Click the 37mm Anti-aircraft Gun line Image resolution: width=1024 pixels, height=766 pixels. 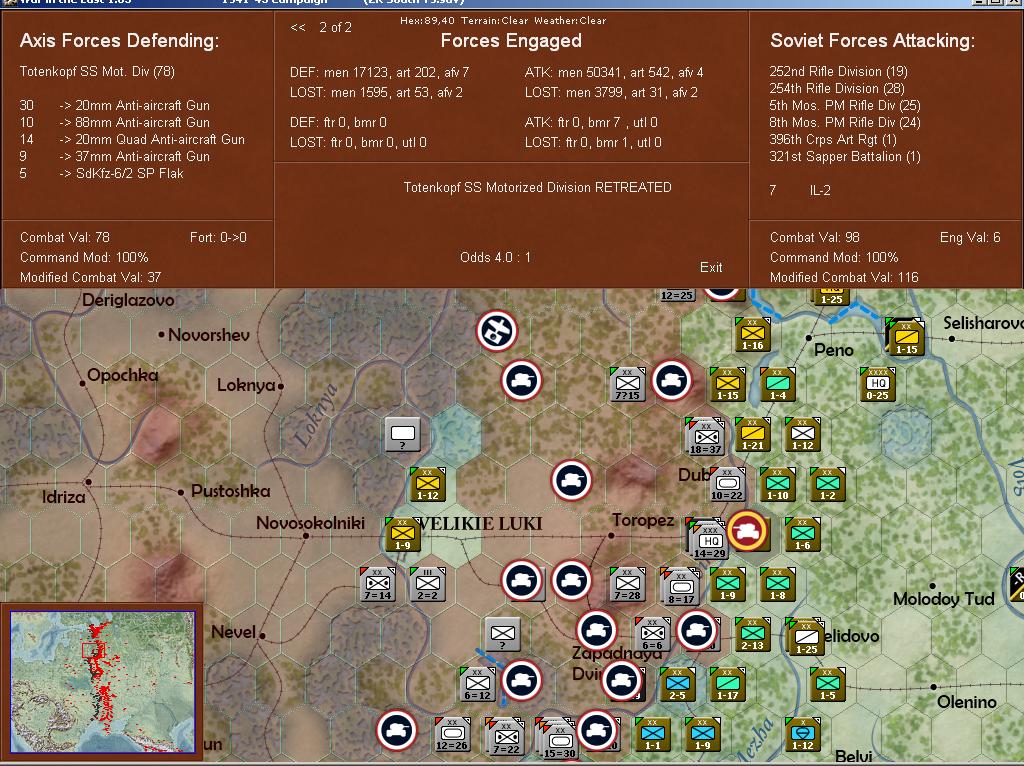coord(115,156)
